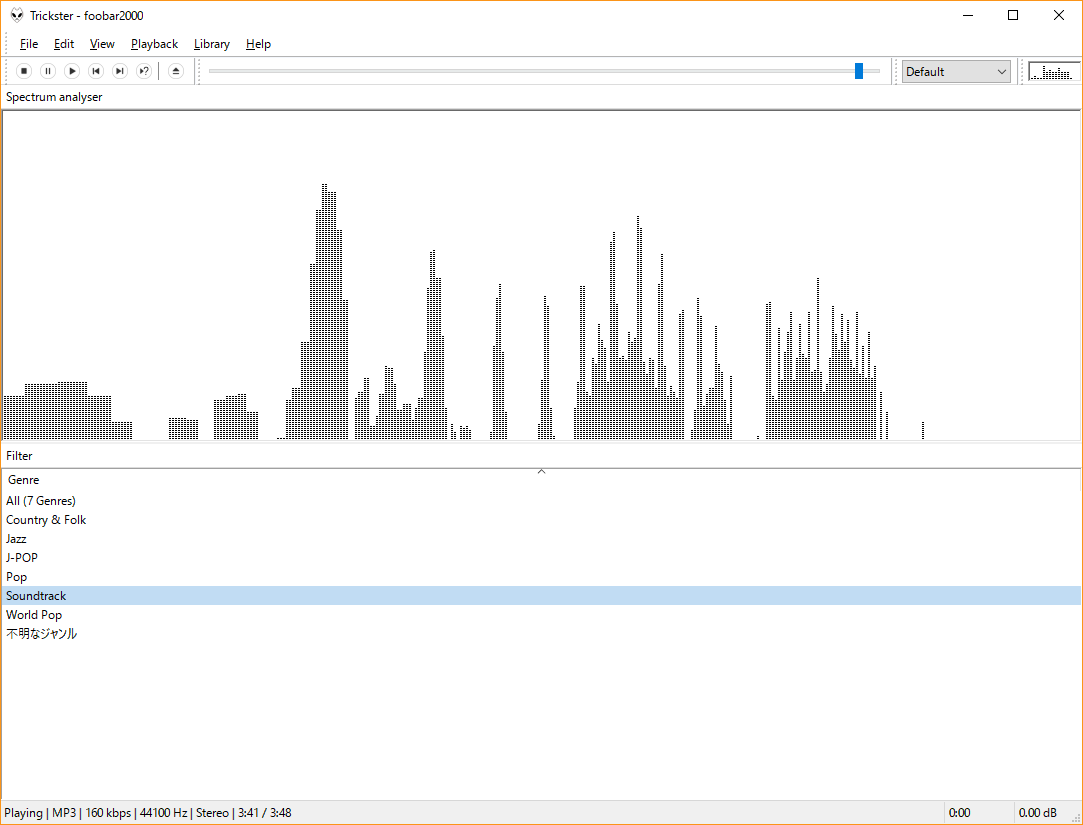
Task: Open the Library menu
Action: (x=211, y=44)
